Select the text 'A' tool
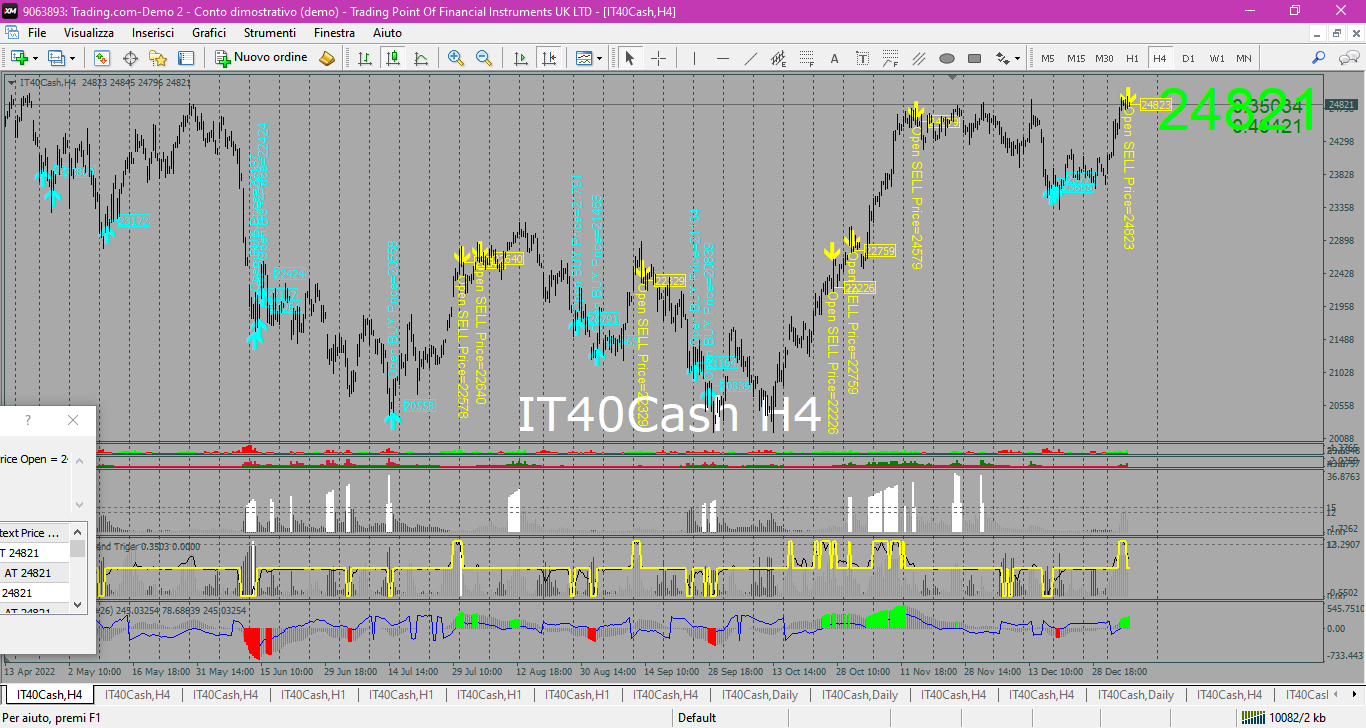 (x=835, y=58)
